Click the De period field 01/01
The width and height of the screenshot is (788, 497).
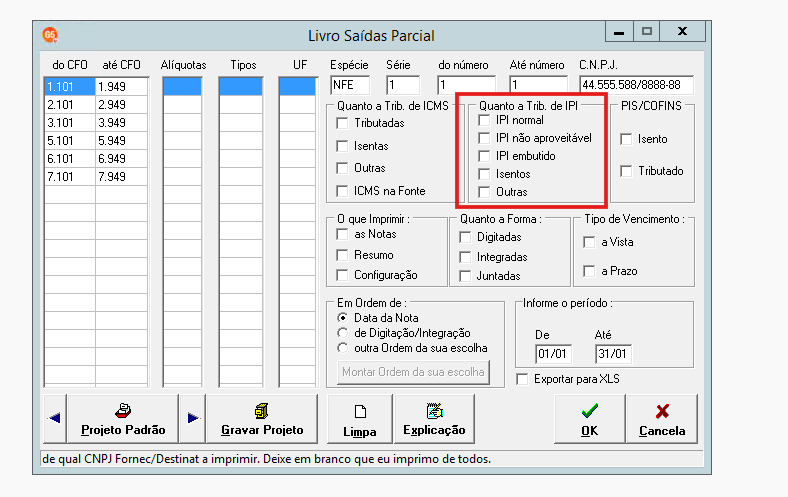tap(553, 354)
